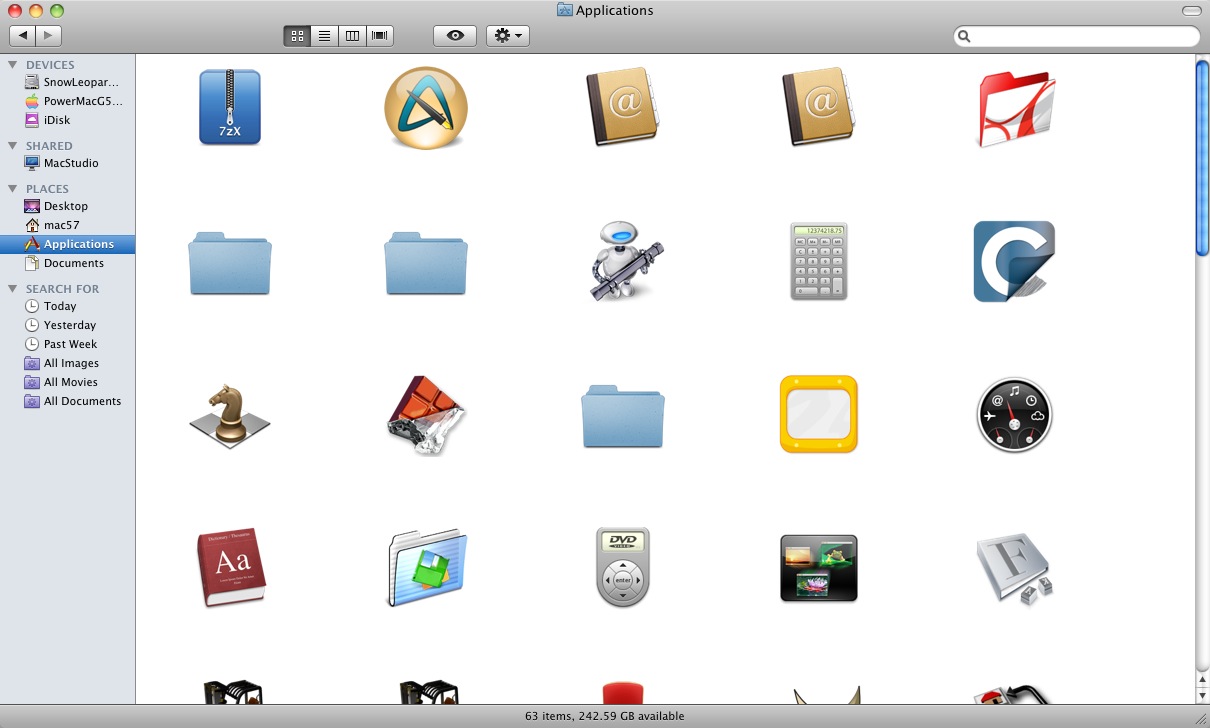Viewport: 1210px width, 728px height.
Task: Open the Carbon Copy Cloner icon
Action: click(1014, 262)
